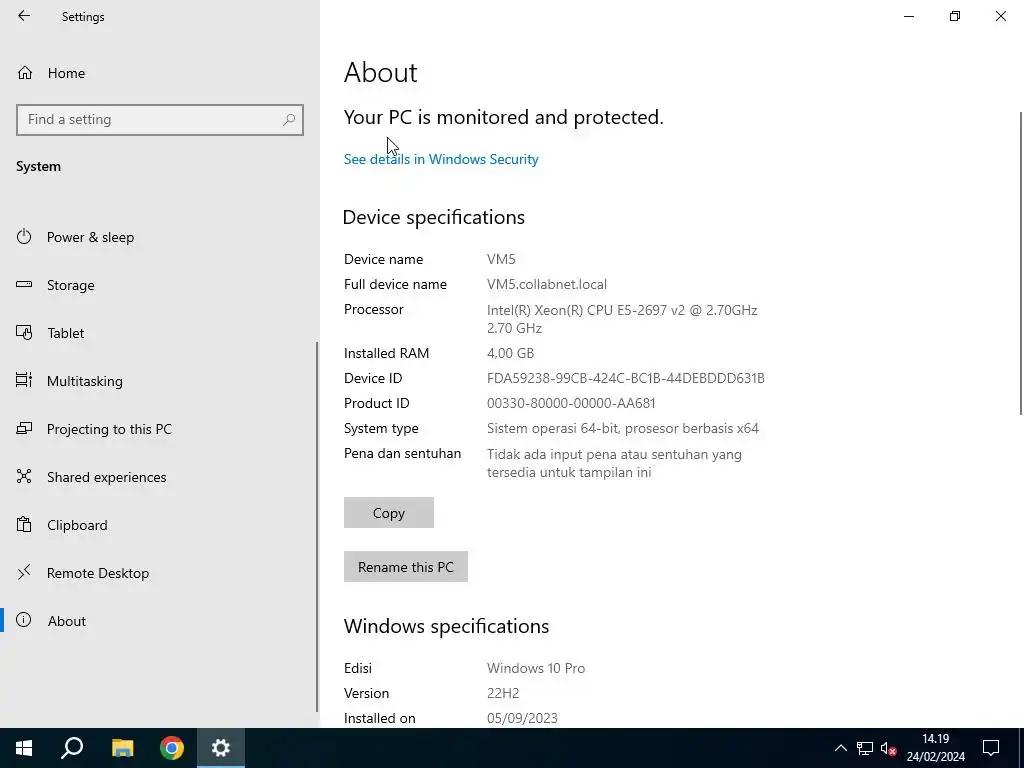Select the About page in sidebar
The width and height of the screenshot is (1024, 768).
(x=160, y=621)
